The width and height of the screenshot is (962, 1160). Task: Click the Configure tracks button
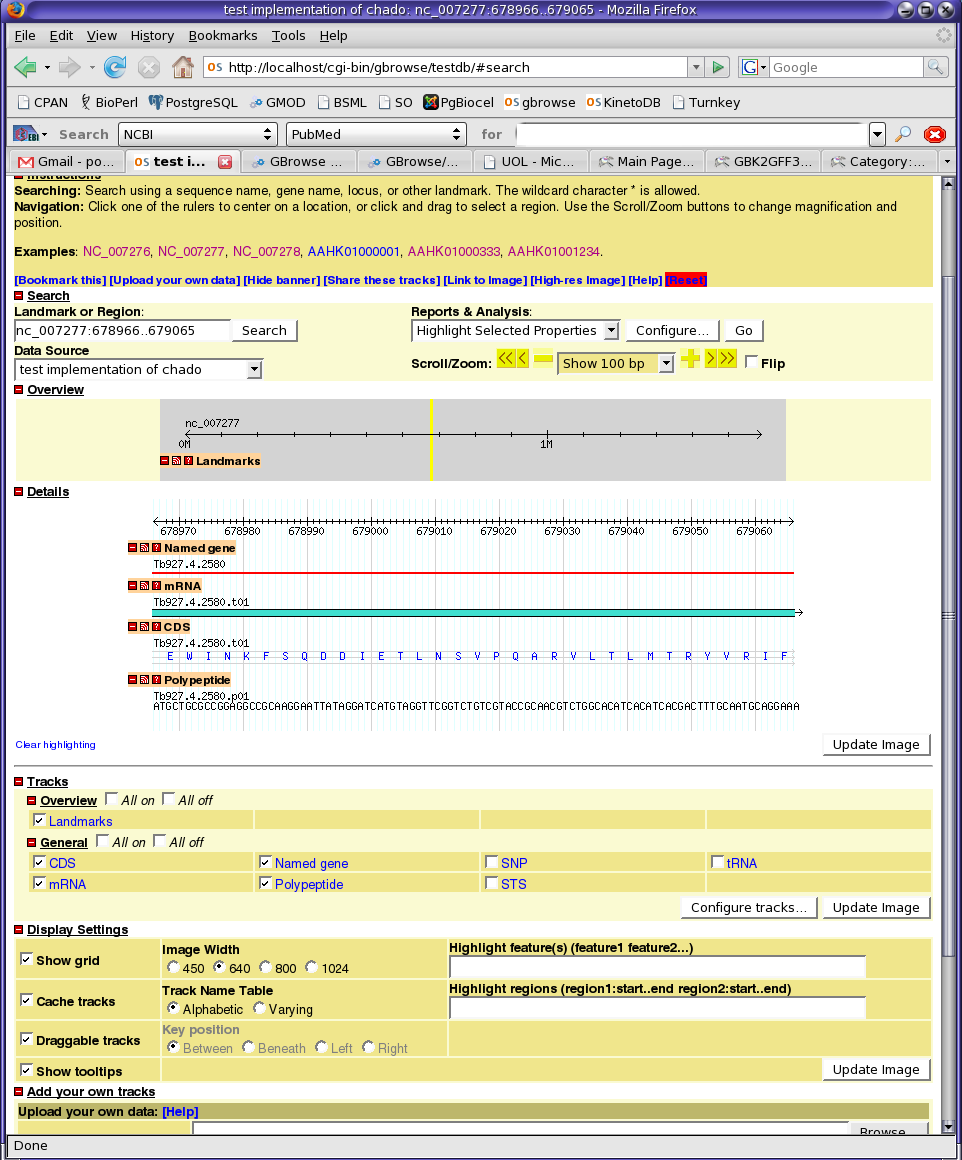(x=748, y=908)
